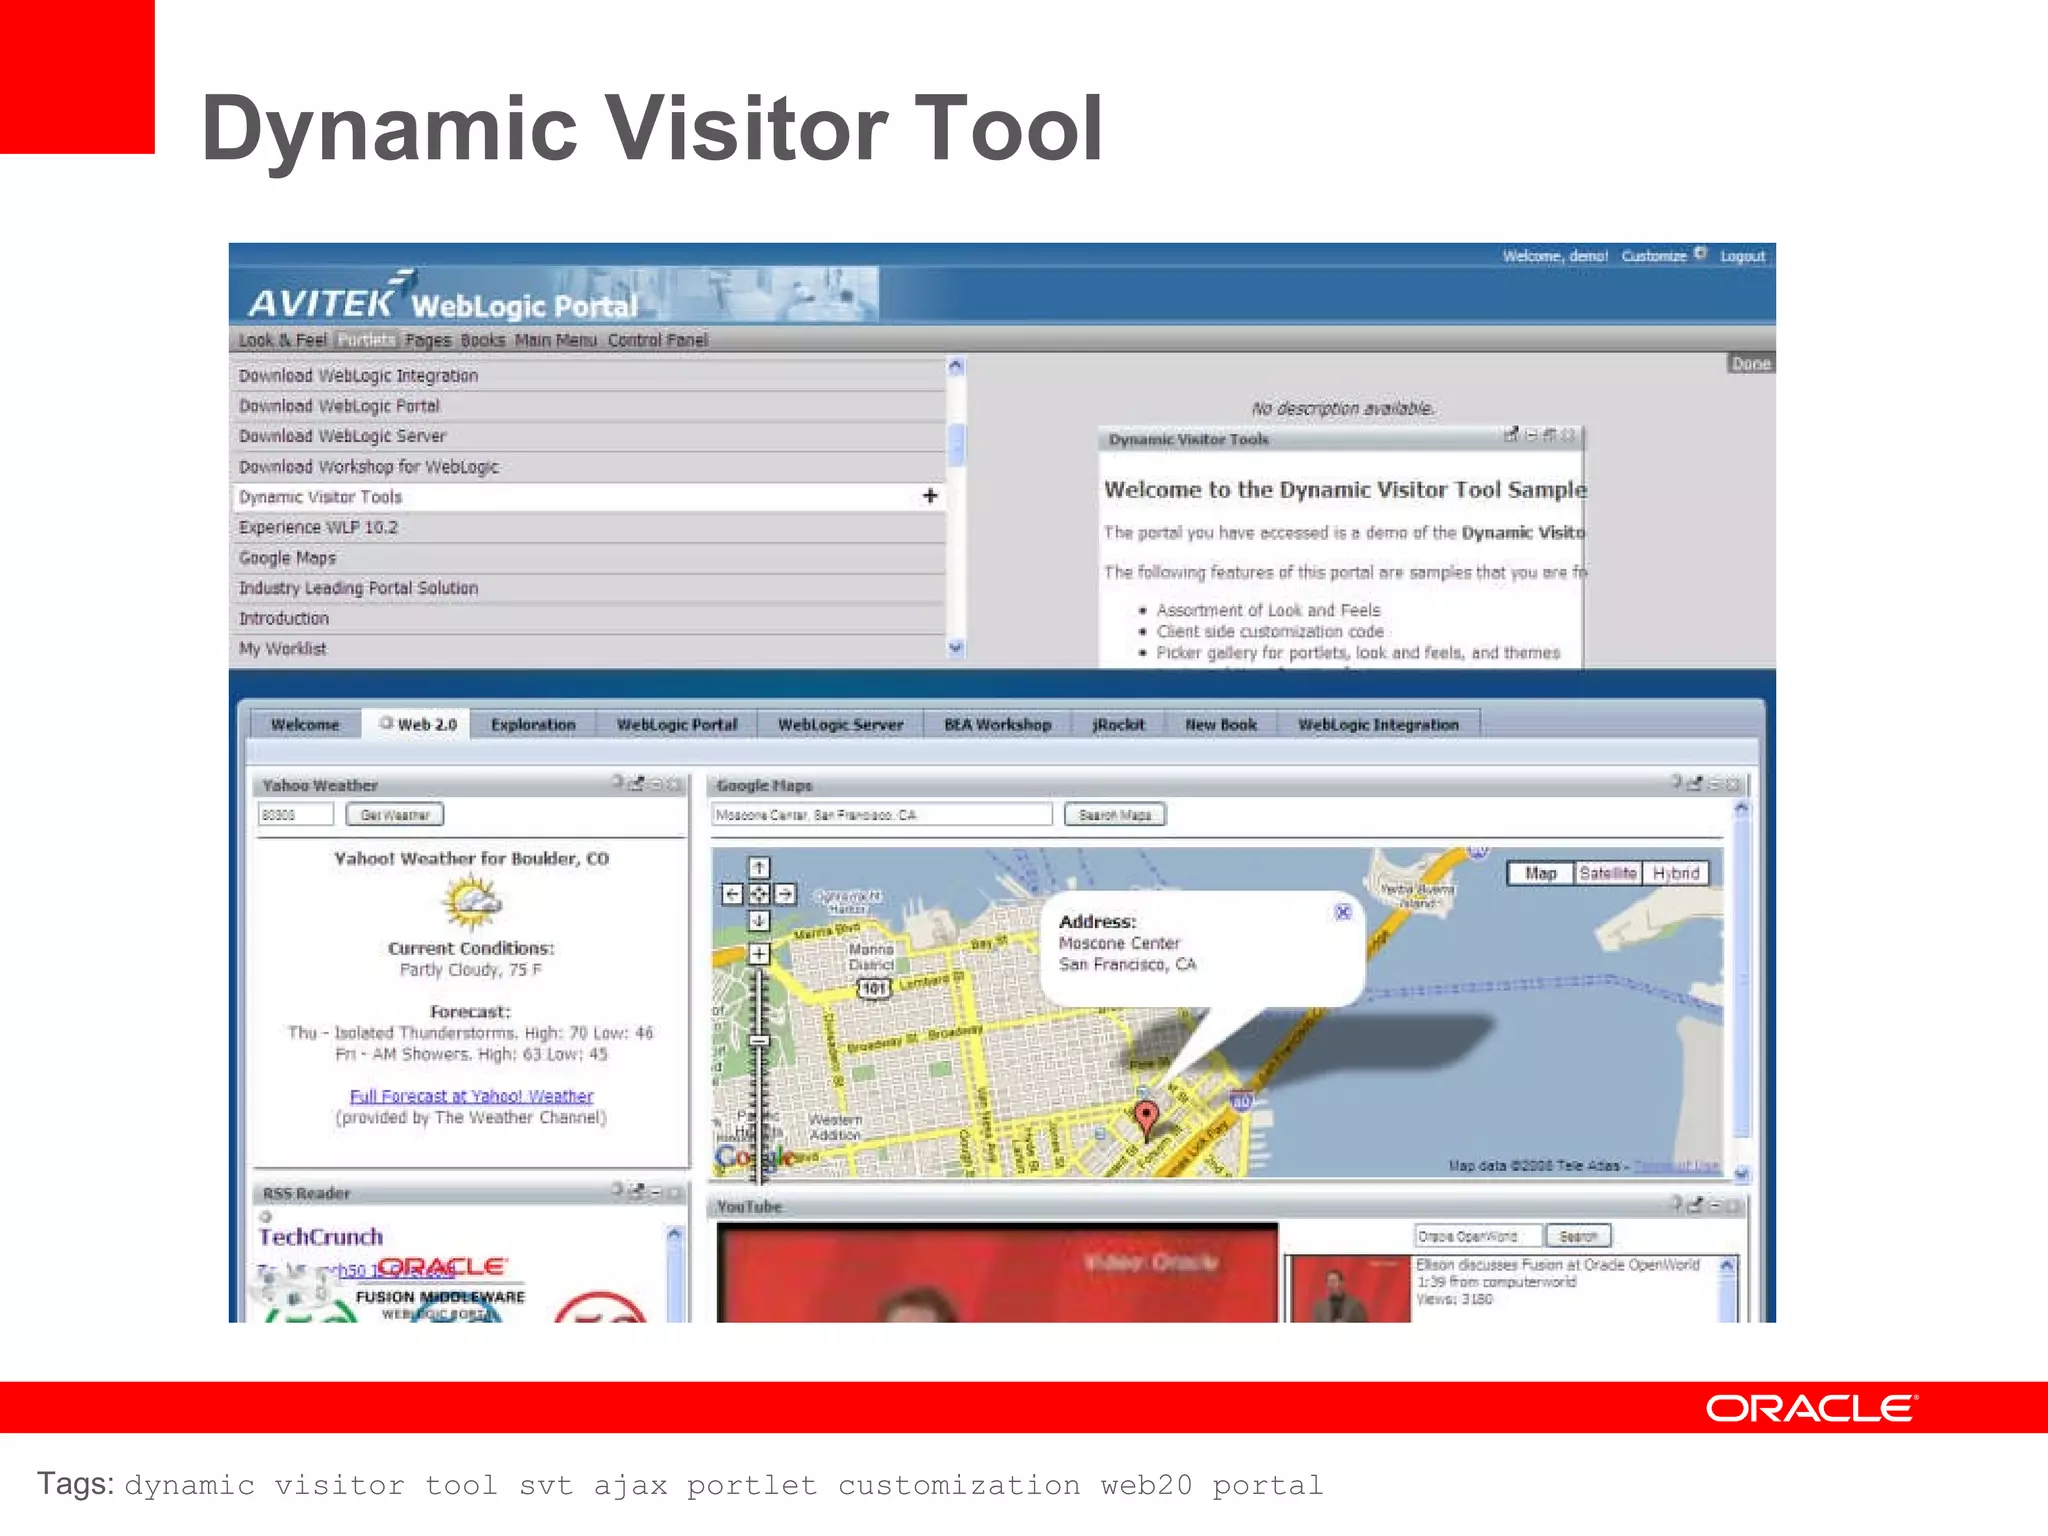Pan the map up with the arrow
2048x1536 pixels.
click(759, 867)
